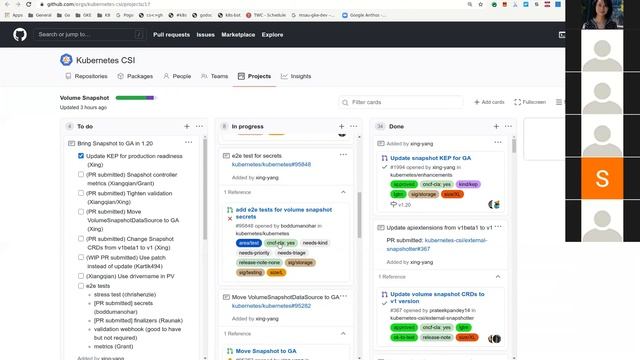Open kubernetes/kubernetes#95282 link
The height and width of the screenshot is (360, 640).
tap(271, 306)
